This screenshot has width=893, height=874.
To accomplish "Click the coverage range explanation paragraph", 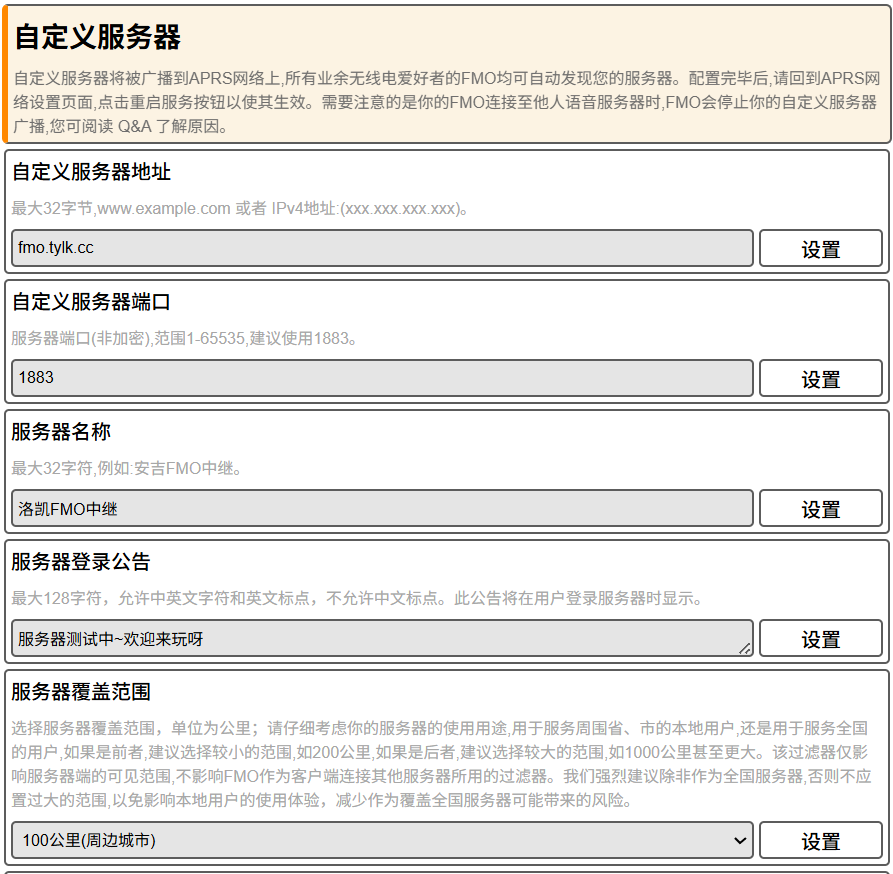I will tap(440, 765).
